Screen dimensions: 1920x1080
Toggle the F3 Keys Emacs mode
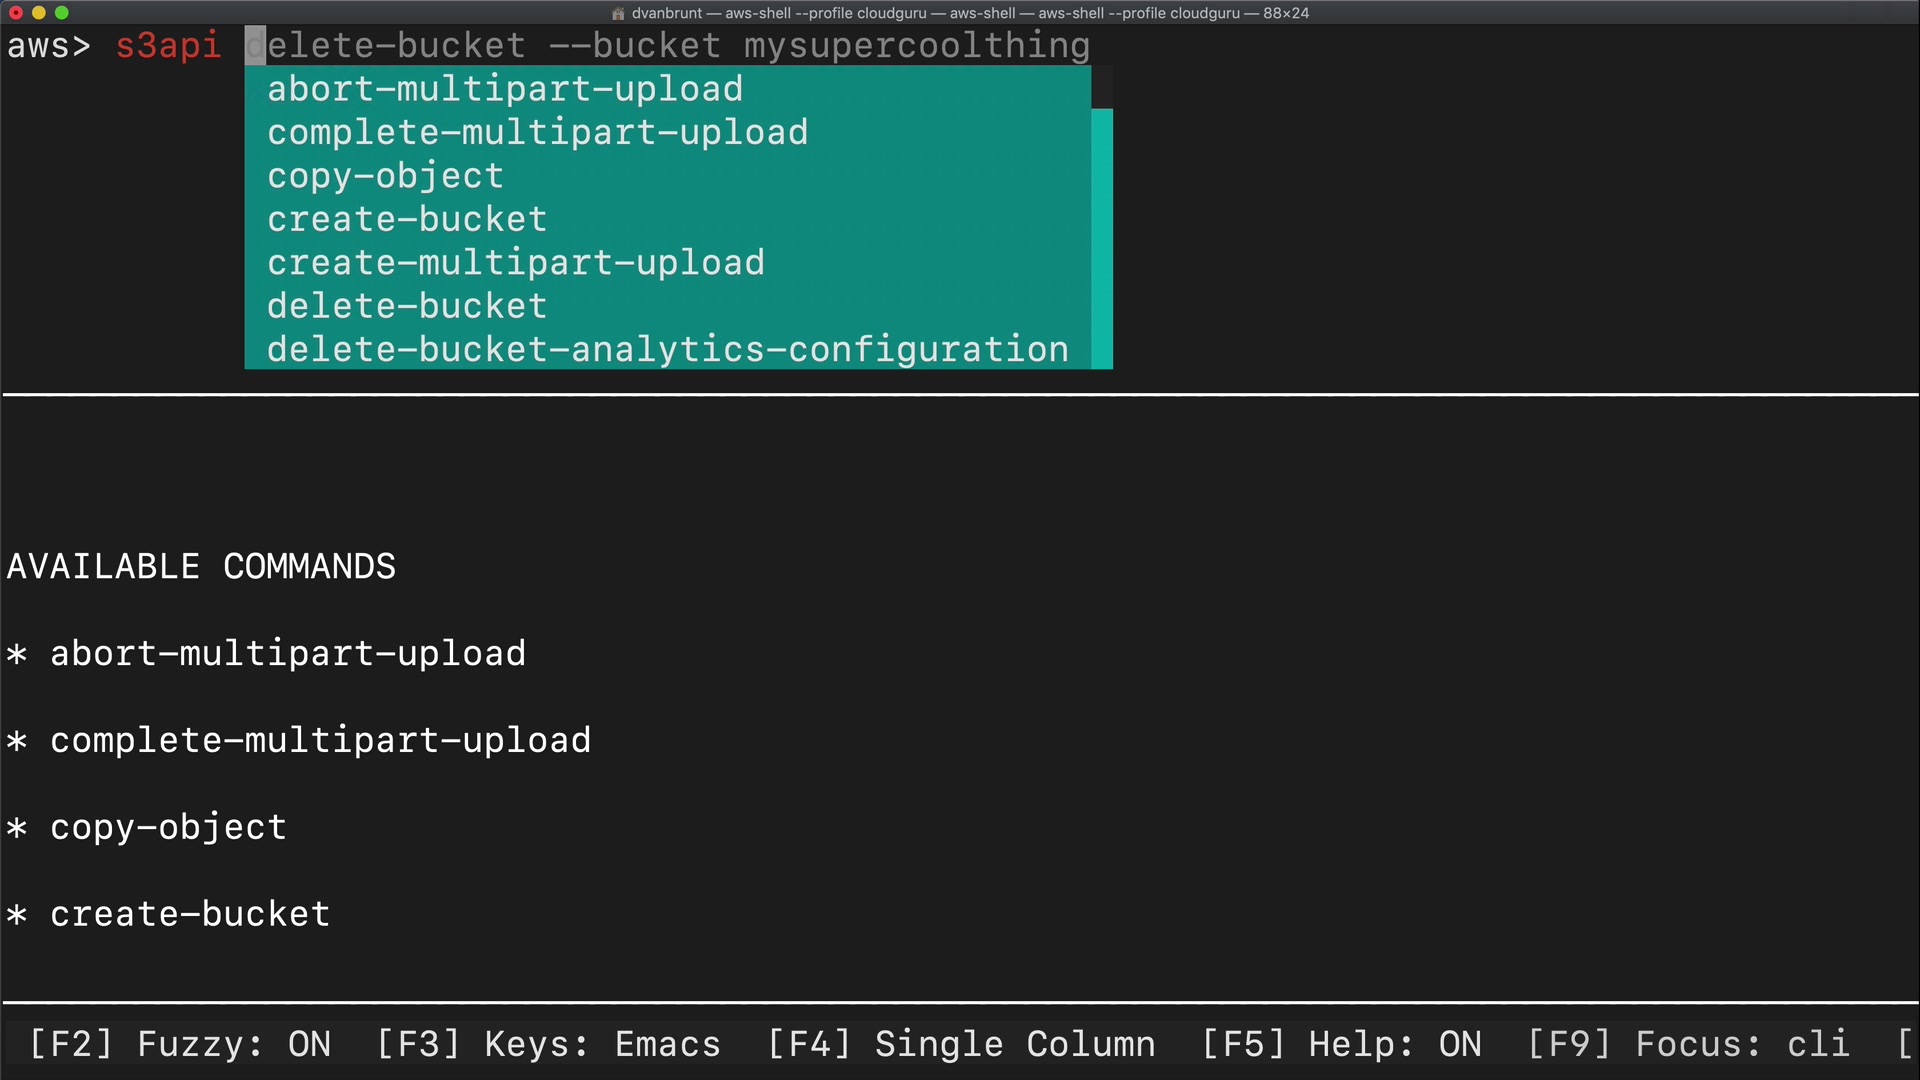(548, 1044)
